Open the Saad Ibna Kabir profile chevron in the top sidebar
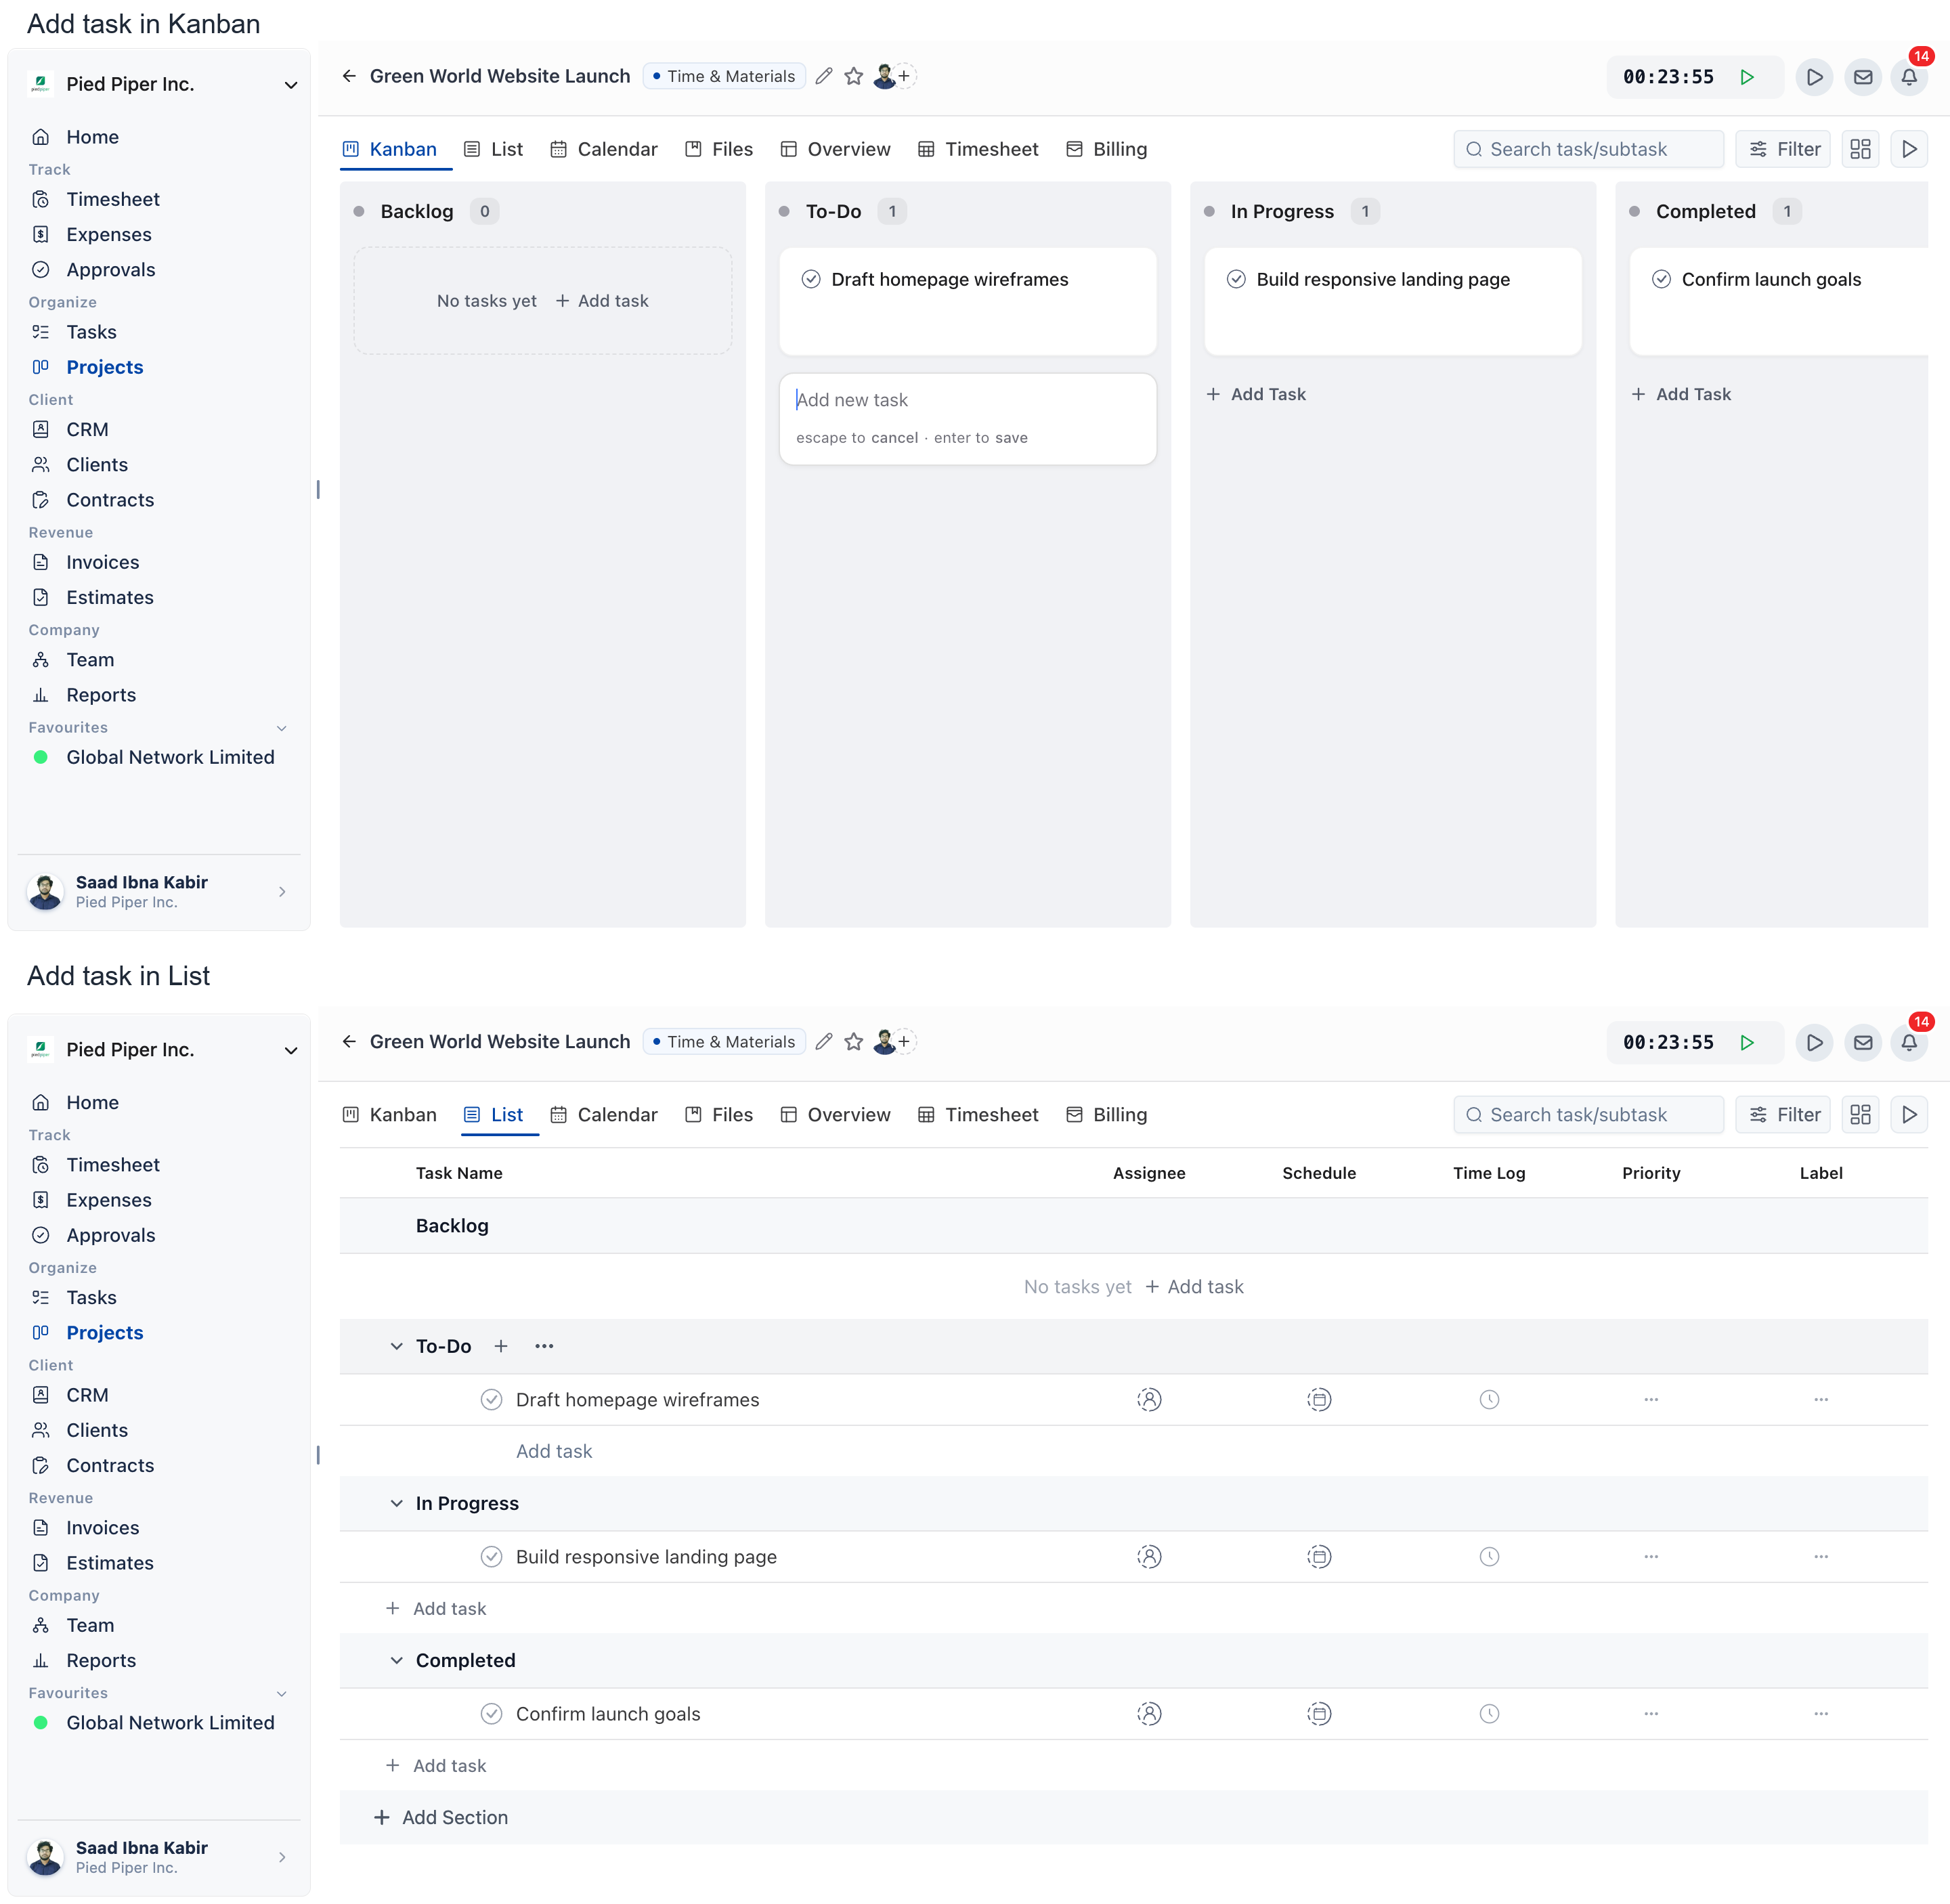Image resolution: width=1950 pixels, height=1904 pixels. pyautogui.click(x=282, y=892)
